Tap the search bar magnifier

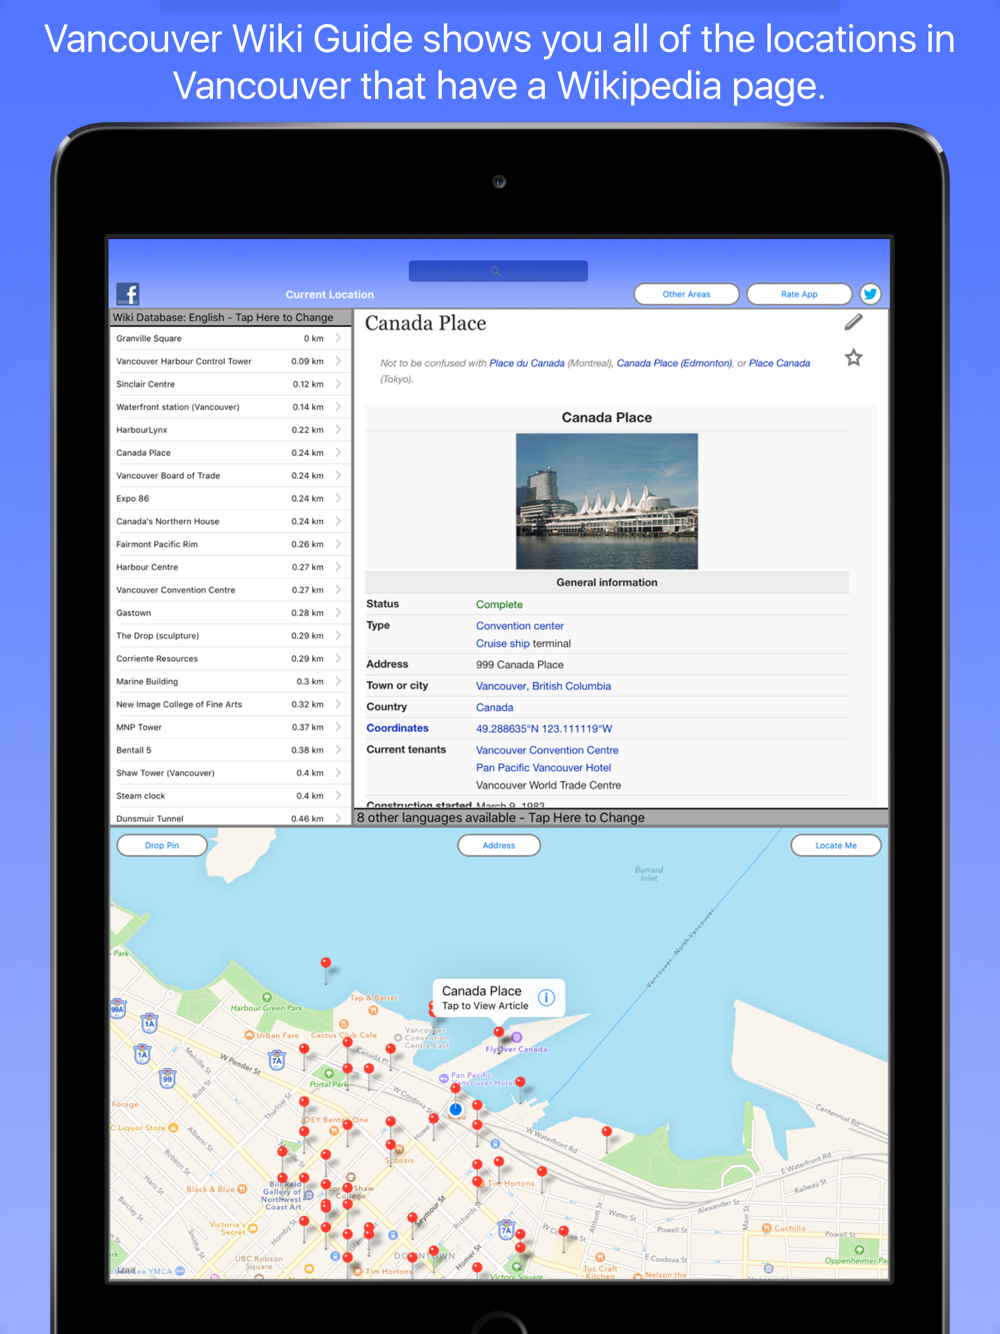(x=496, y=271)
